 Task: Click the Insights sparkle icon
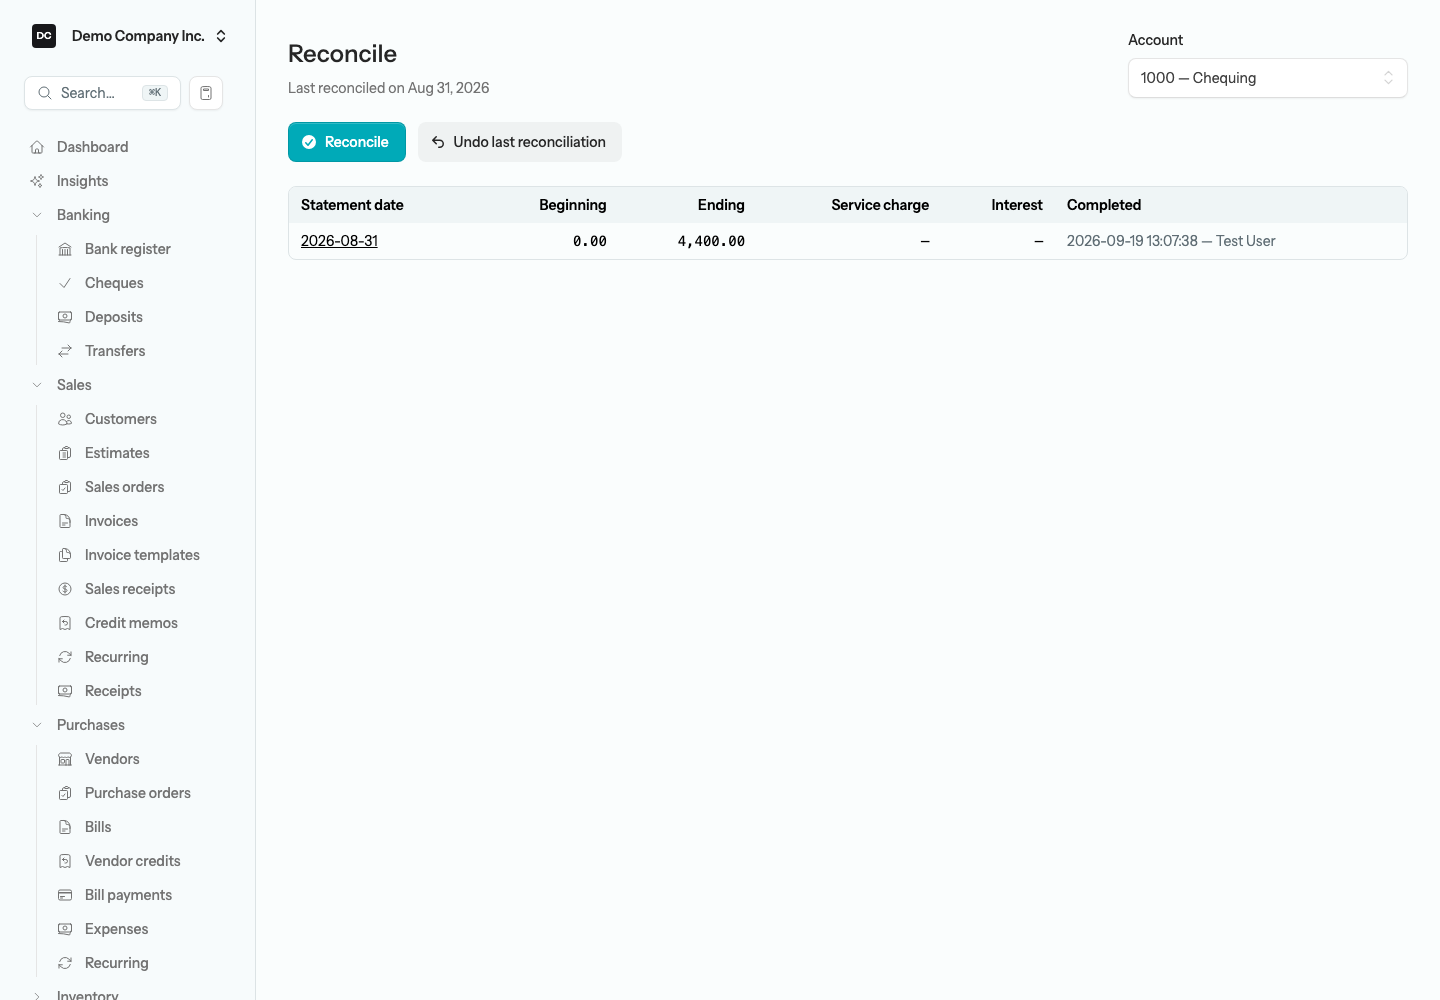[x=37, y=181]
